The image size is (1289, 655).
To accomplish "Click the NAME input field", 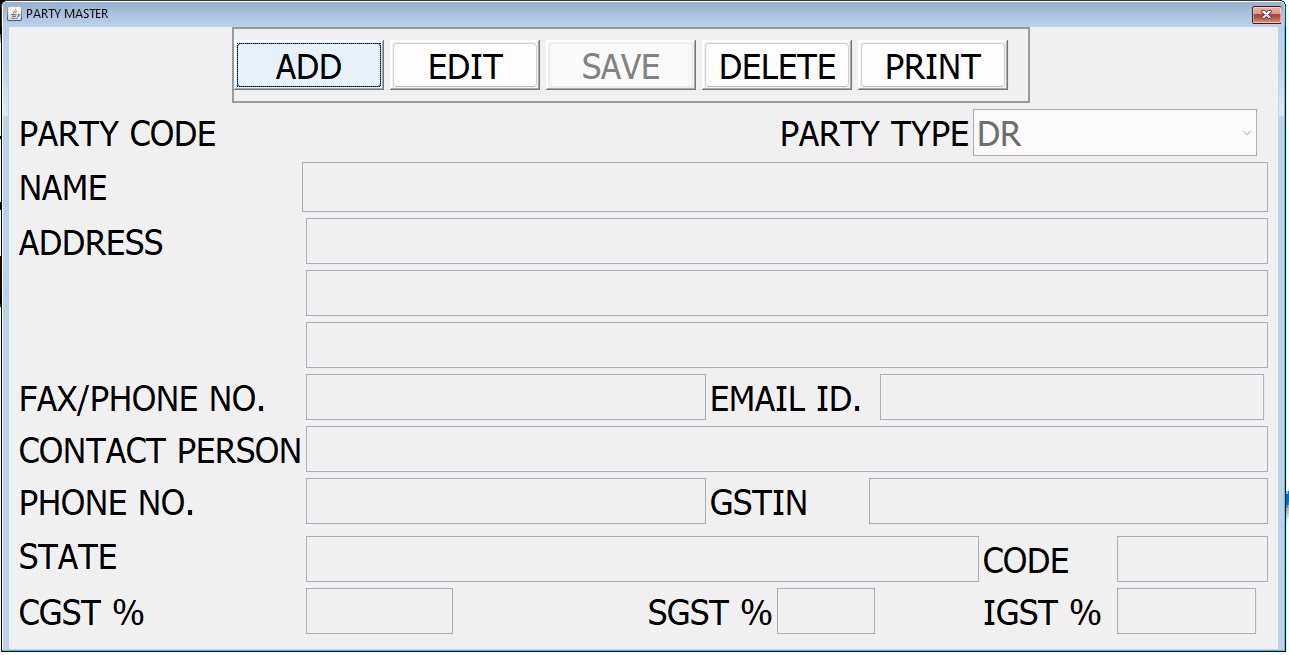I will [784, 187].
